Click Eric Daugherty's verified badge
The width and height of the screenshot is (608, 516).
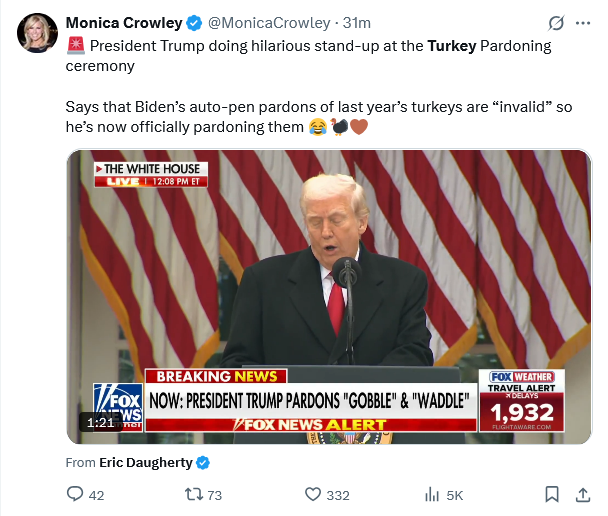point(203,463)
